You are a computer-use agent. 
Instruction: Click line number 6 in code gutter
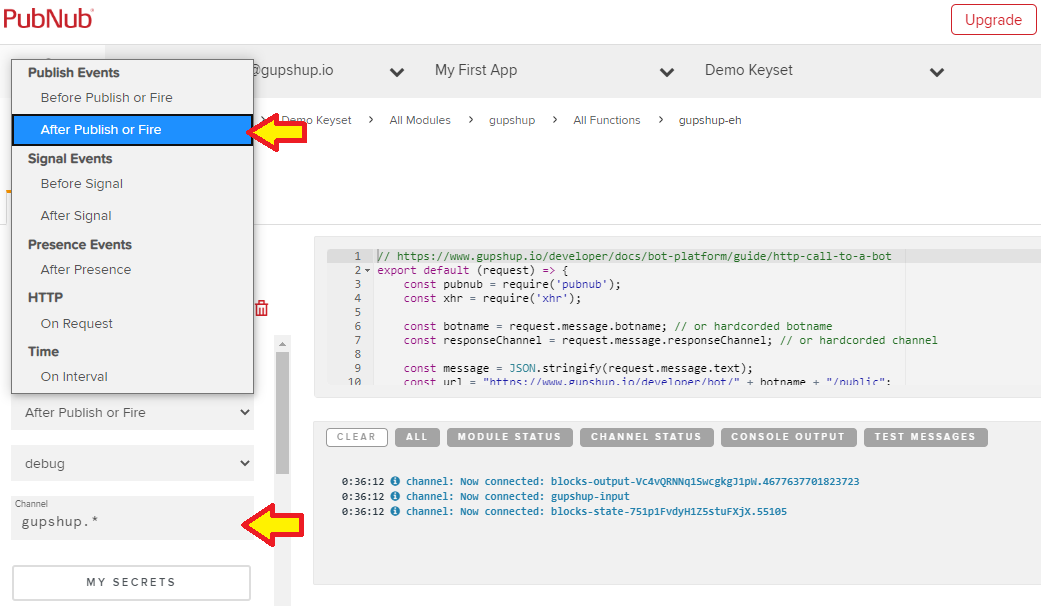(358, 326)
